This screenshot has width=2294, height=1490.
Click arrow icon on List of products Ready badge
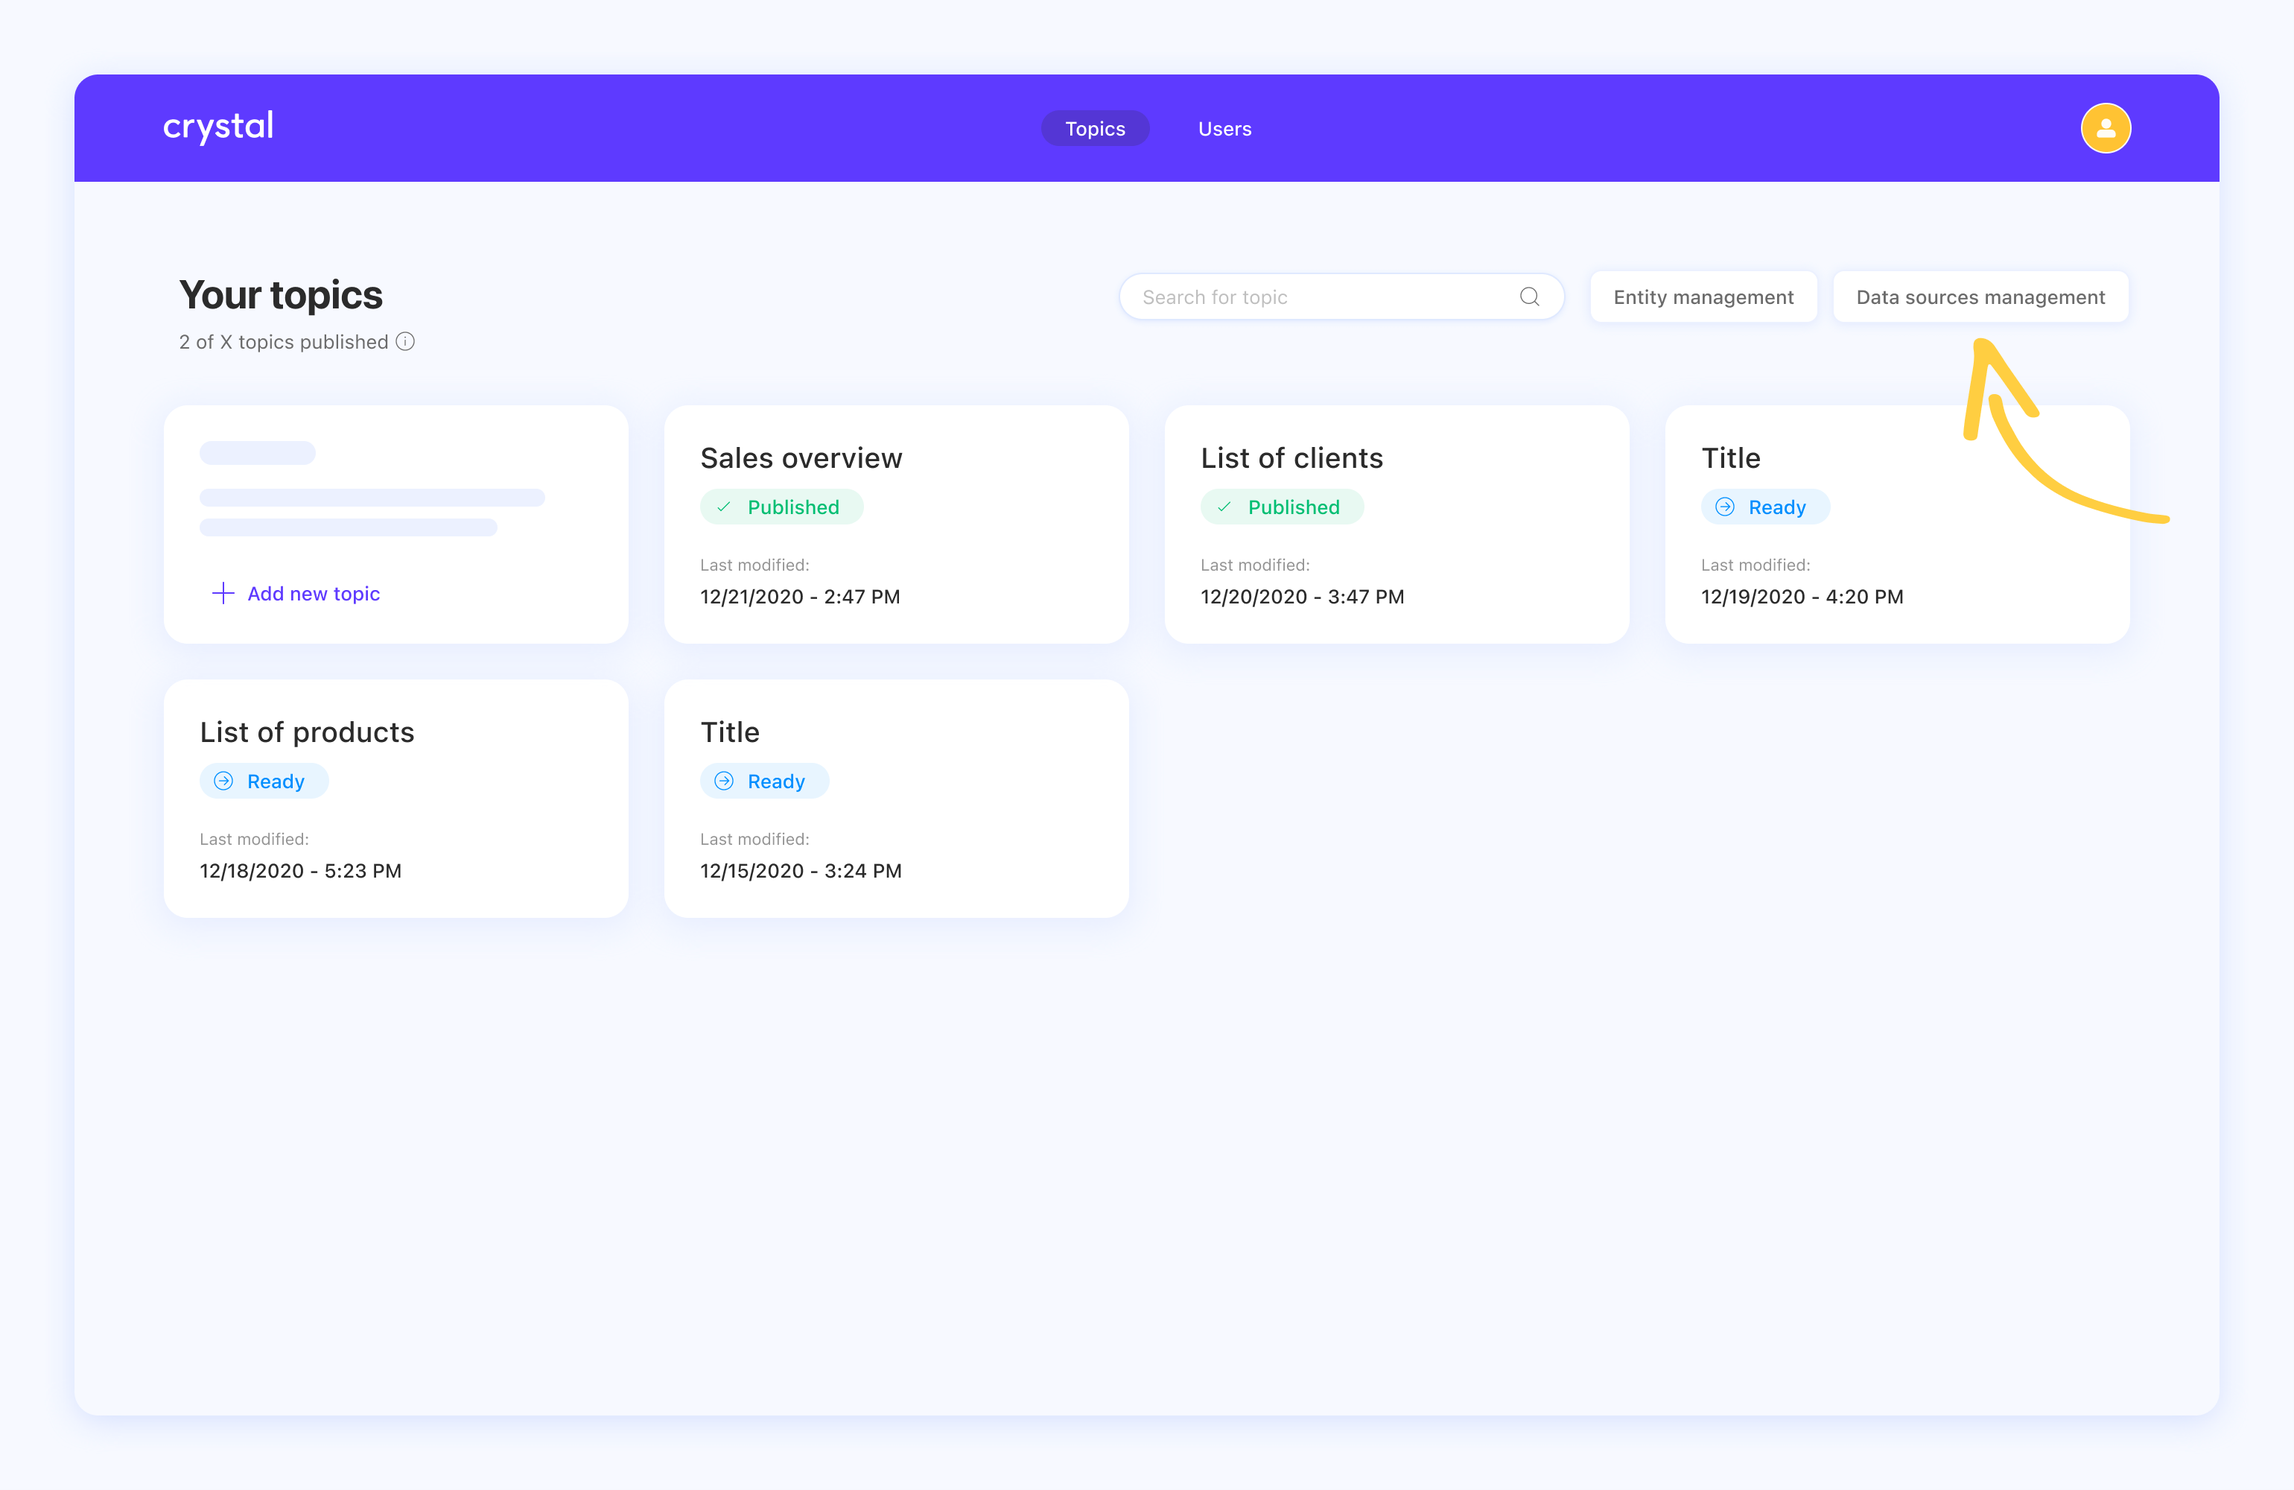tap(224, 781)
